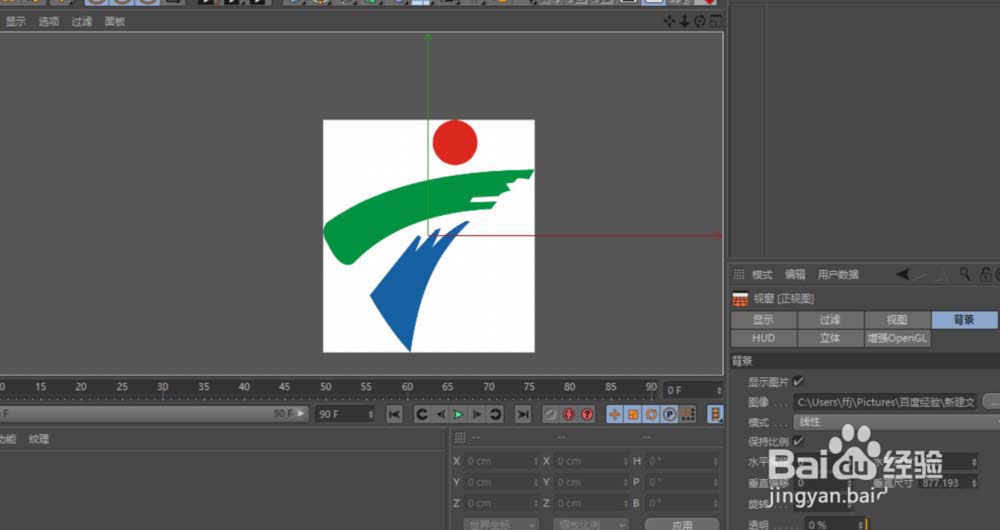Click the browse button beside image path

[990, 401]
